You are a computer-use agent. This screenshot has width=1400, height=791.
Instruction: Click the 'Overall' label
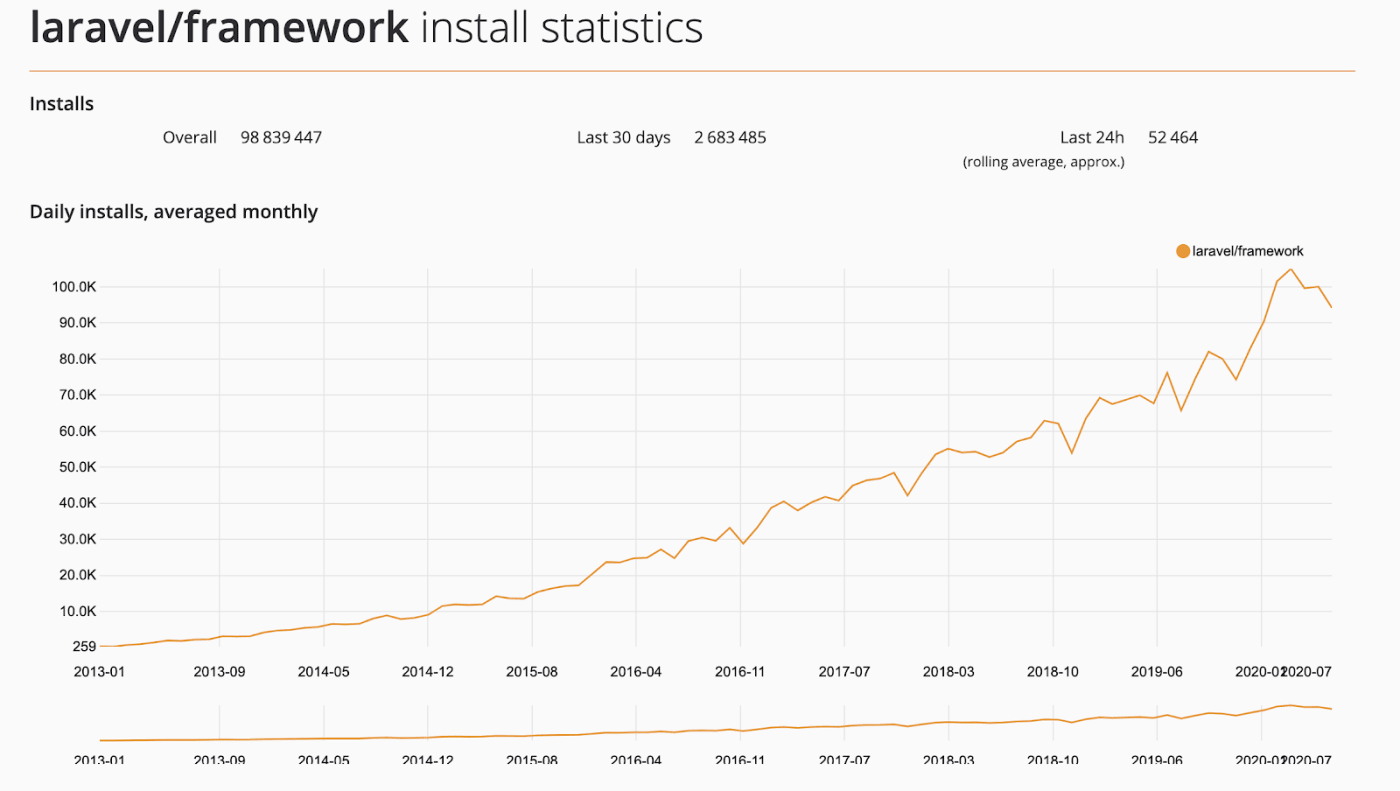(190, 137)
